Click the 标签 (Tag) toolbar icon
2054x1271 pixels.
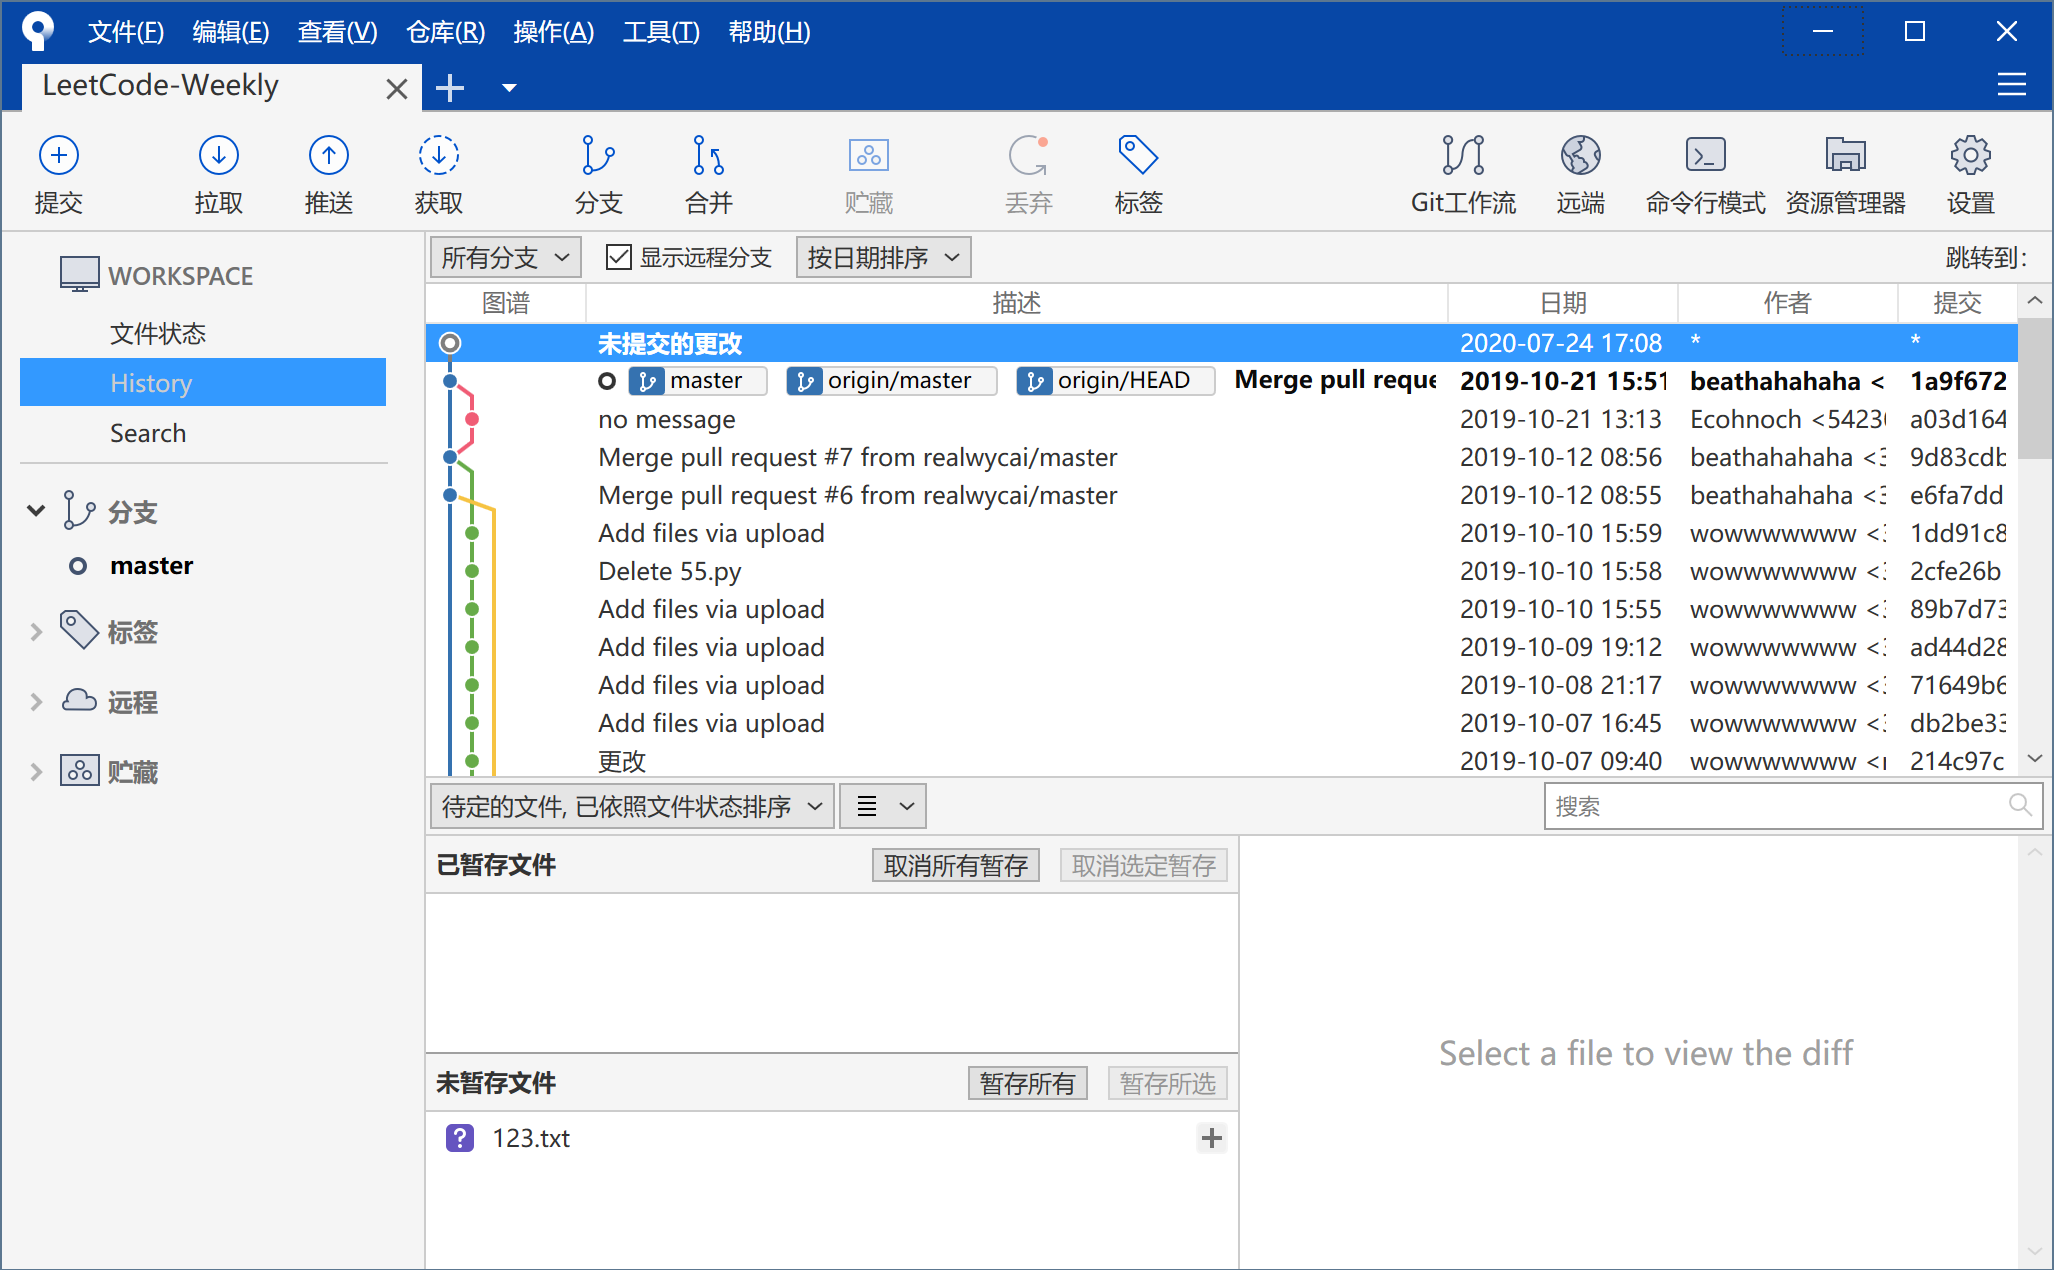1139,175
